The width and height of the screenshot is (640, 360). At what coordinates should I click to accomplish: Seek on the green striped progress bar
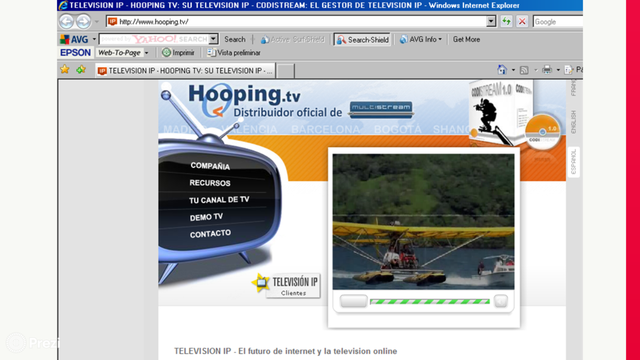(429, 302)
